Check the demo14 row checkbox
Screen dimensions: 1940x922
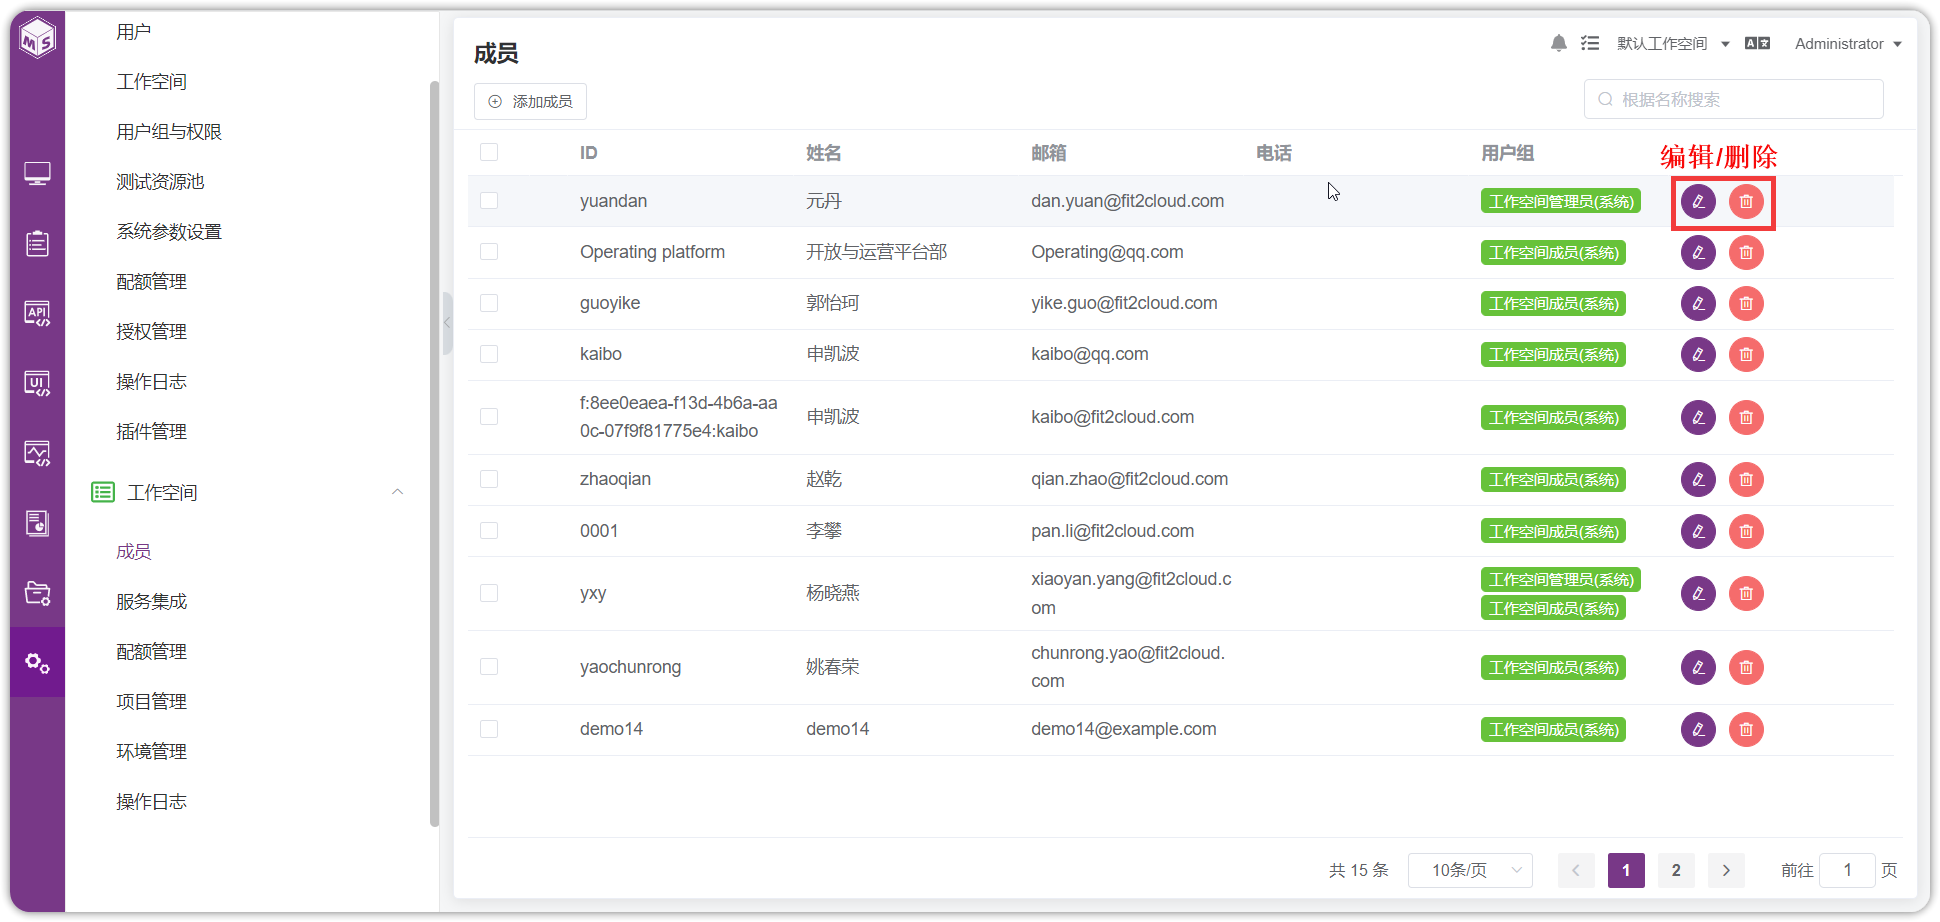pos(489,729)
